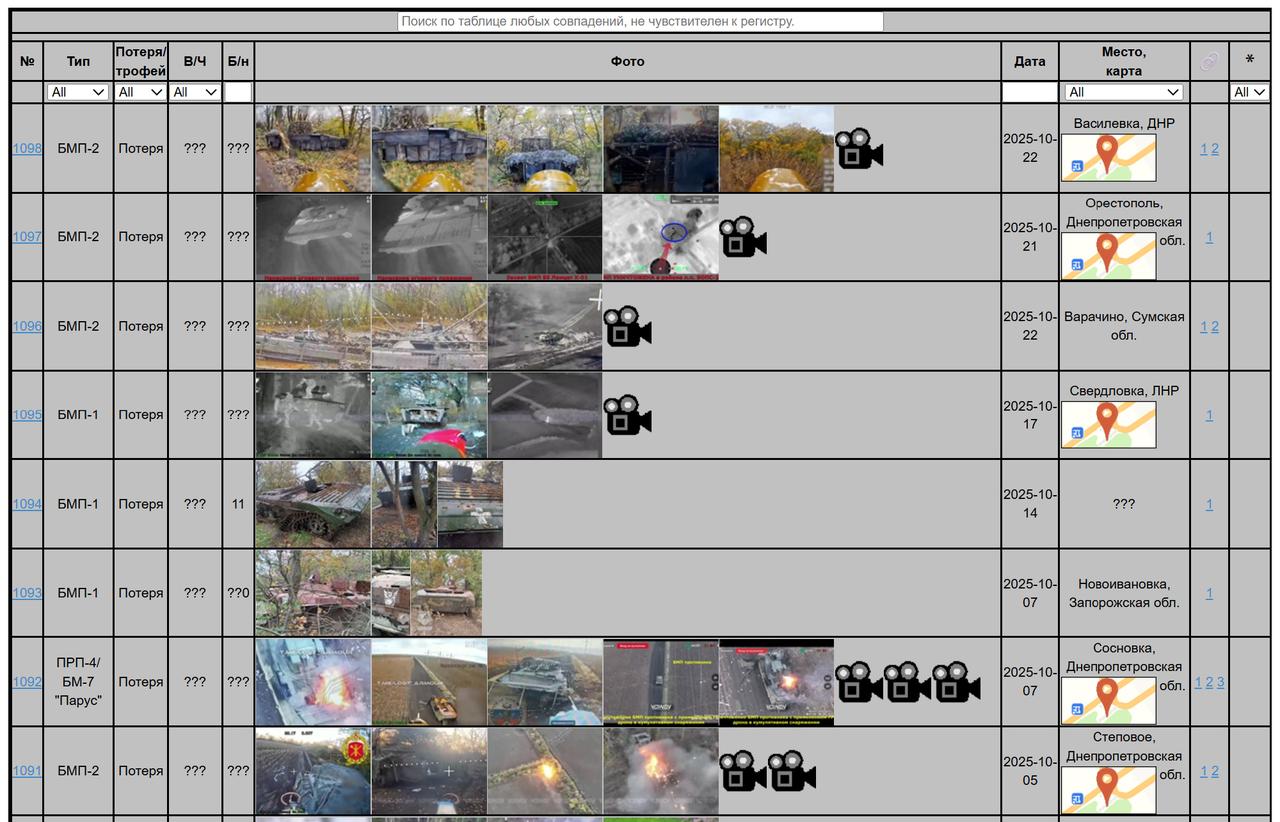Open source link 2 in row 1091

pos(1215,771)
